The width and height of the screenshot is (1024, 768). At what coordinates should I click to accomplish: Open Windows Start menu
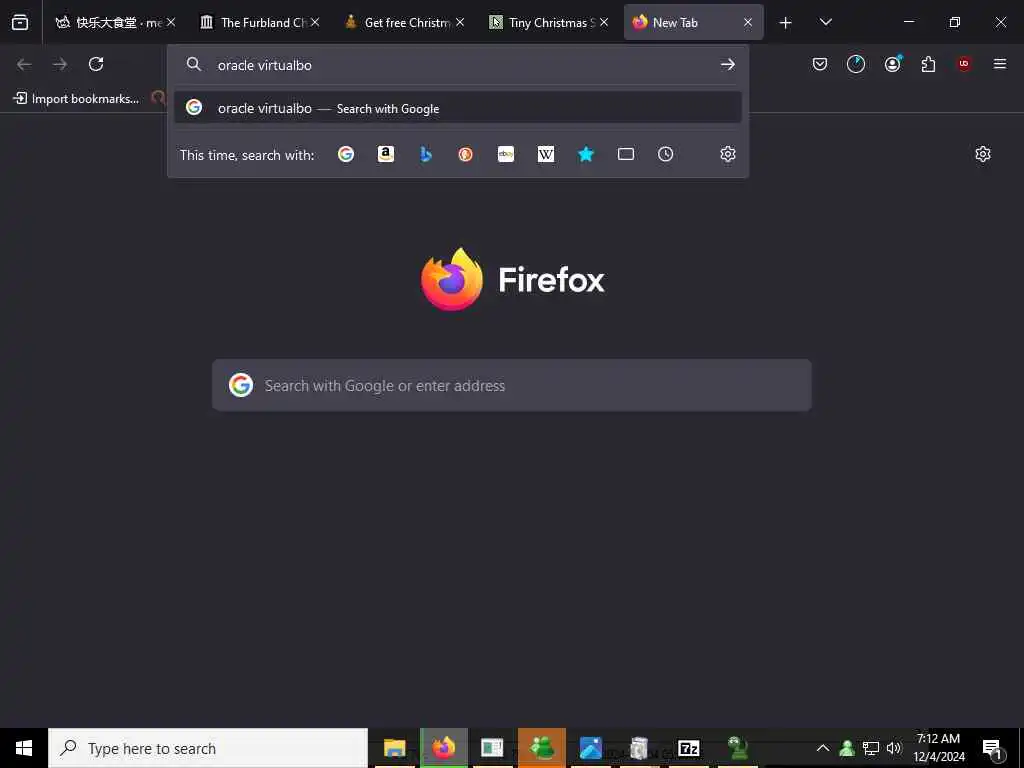click(24, 748)
